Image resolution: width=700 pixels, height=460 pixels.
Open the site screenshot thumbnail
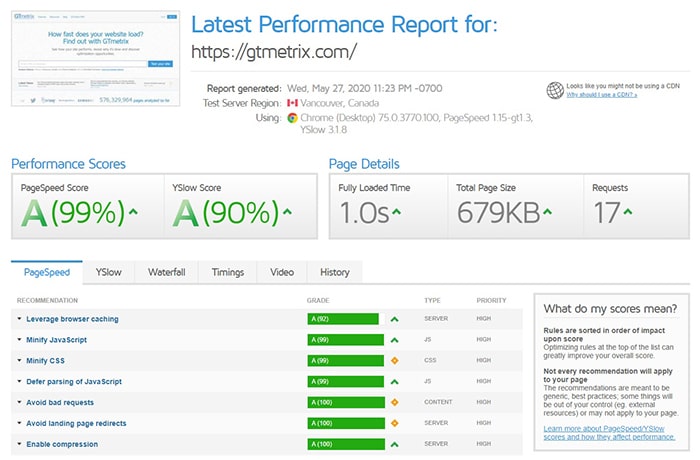coord(96,59)
